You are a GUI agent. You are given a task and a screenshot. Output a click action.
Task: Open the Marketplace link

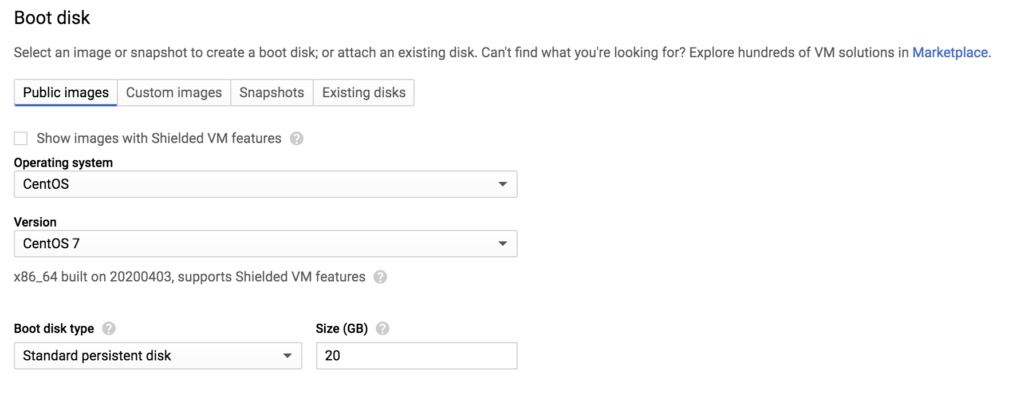coord(950,52)
